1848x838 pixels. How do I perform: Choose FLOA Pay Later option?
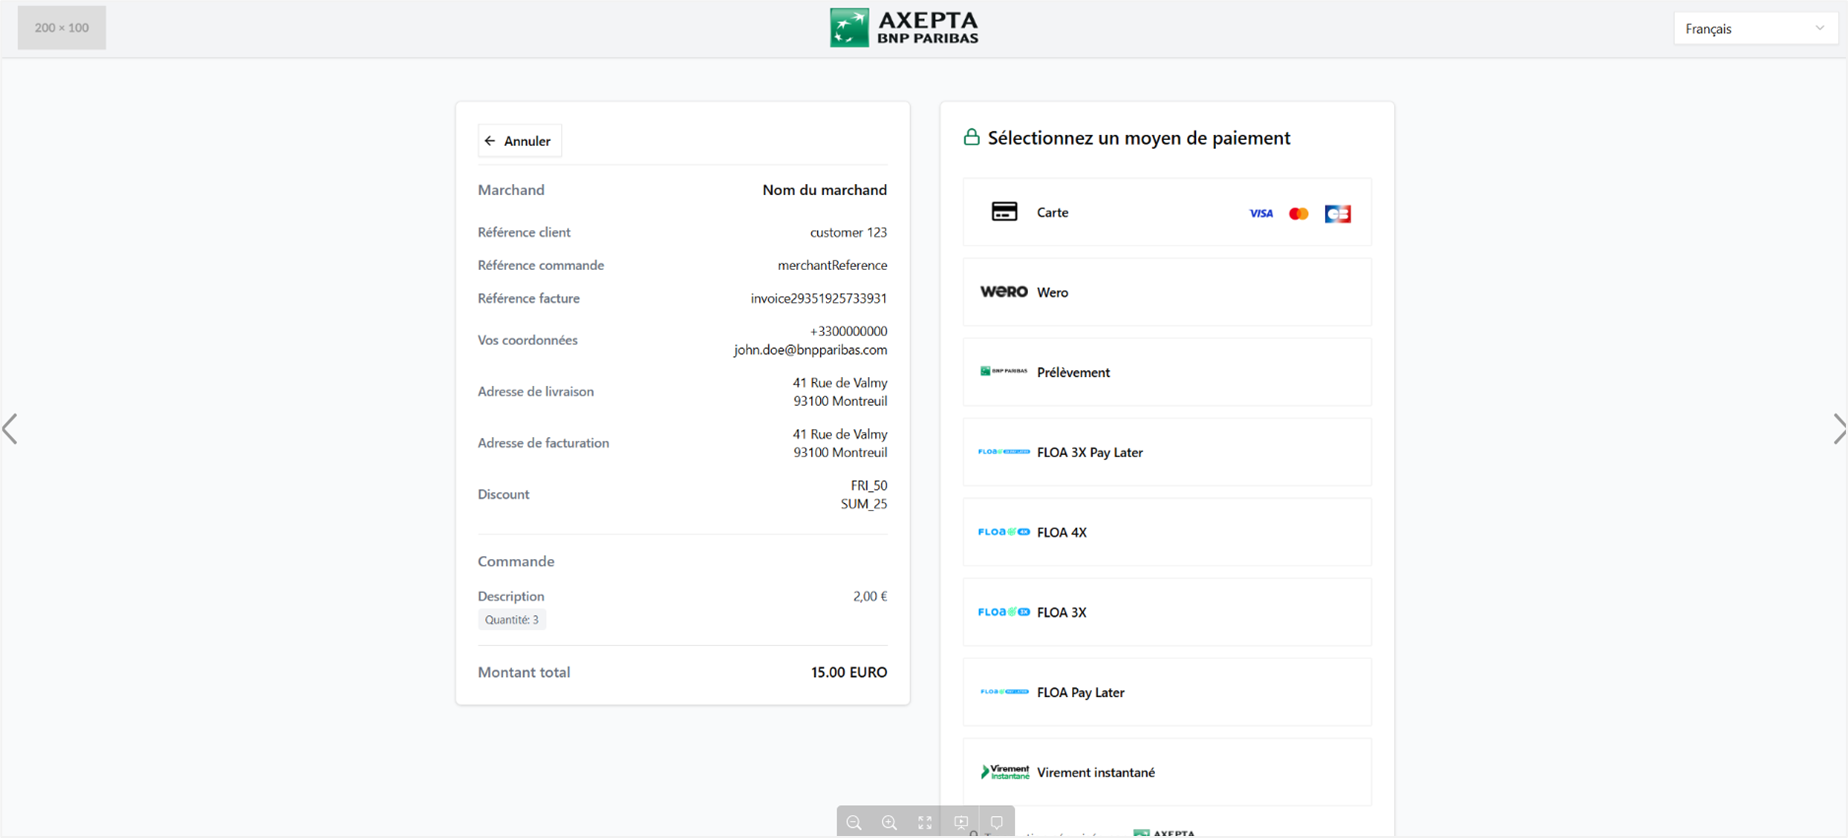[1166, 692]
